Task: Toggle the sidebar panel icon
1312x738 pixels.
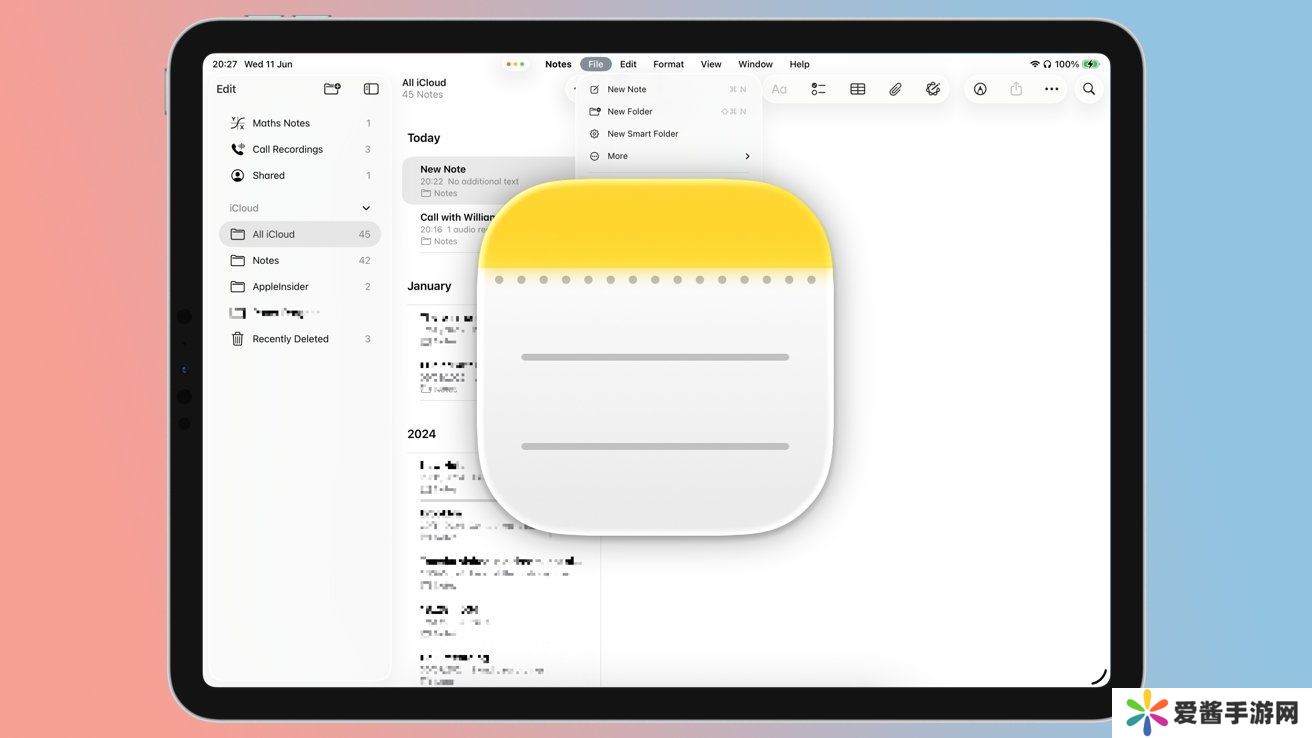Action: tap(371, 89)
